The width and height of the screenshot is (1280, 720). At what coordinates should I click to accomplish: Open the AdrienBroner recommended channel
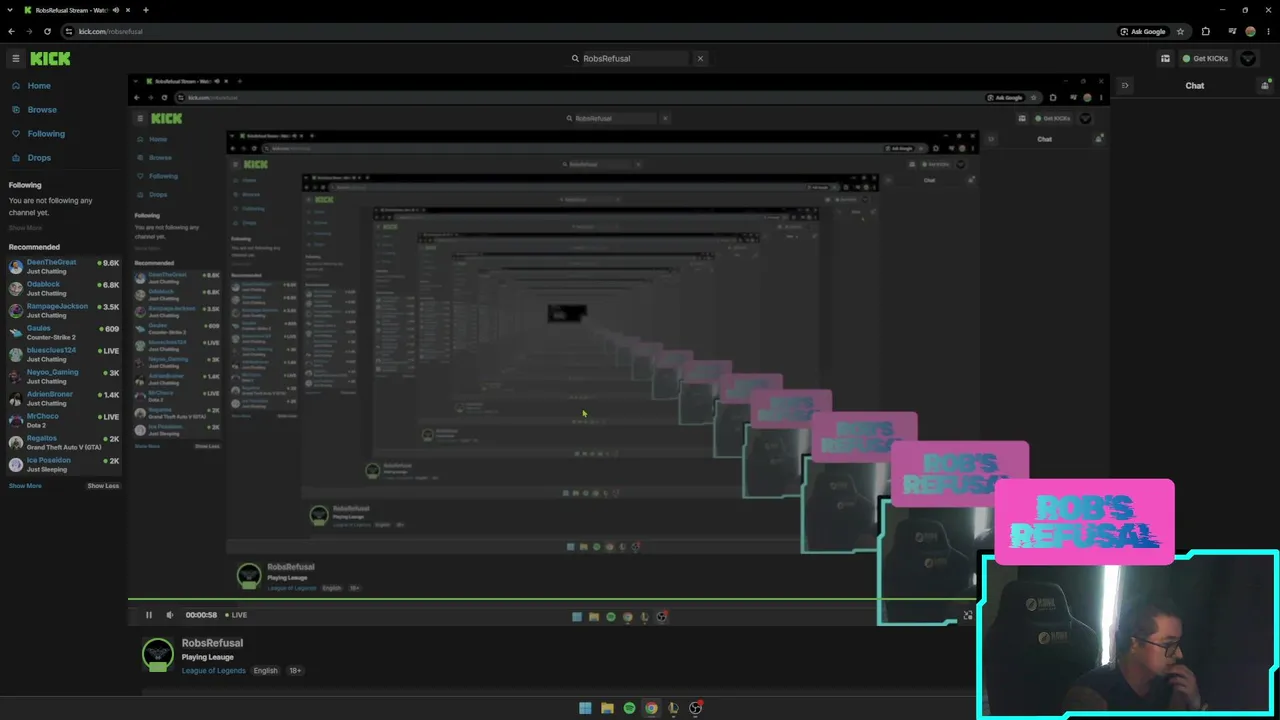pyautogui.click(x=64, y=398)
